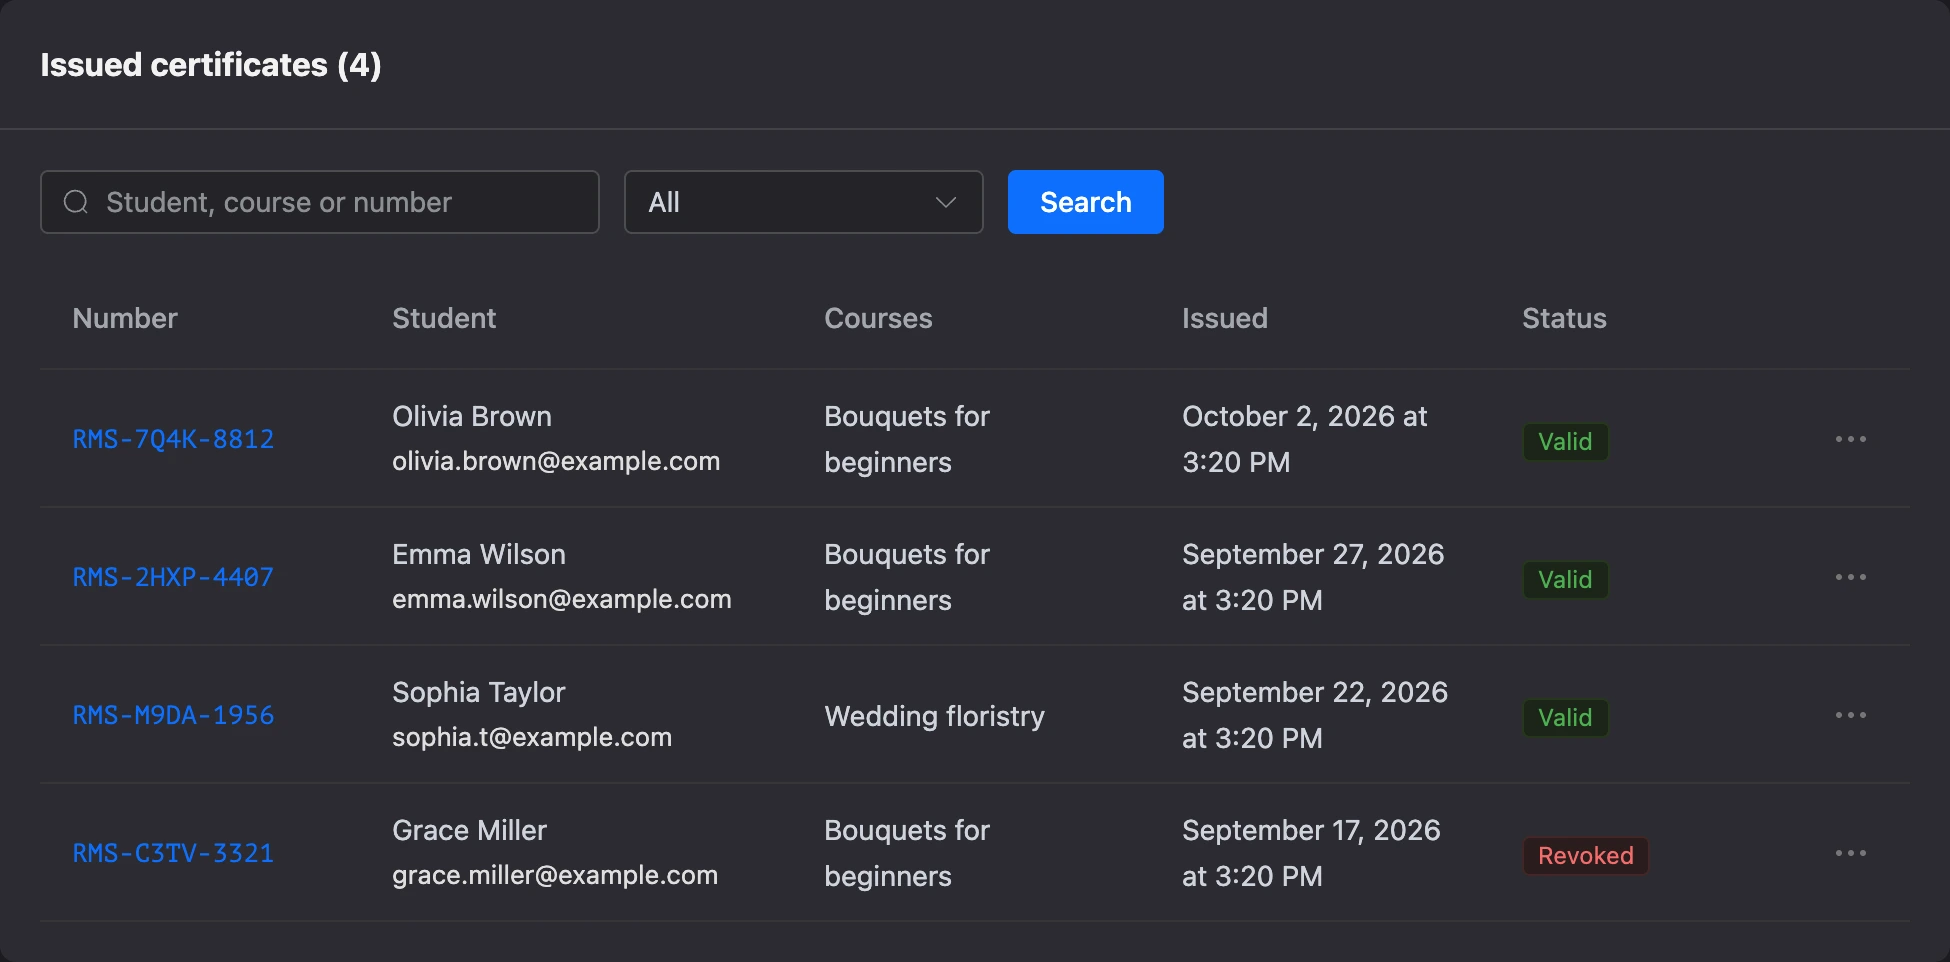Select email grace.miller@example.com
Image resolution: width=1950 pixels, height=962 pixels.
tap(555, 875)
